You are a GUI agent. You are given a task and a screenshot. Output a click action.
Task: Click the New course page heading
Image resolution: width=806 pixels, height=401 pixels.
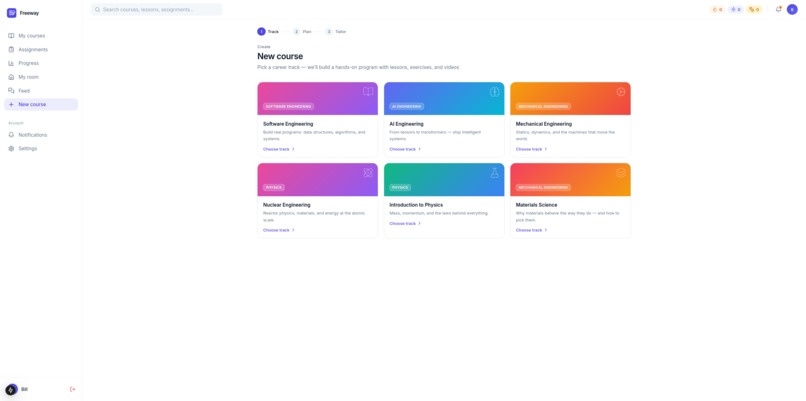click(280, 57)
